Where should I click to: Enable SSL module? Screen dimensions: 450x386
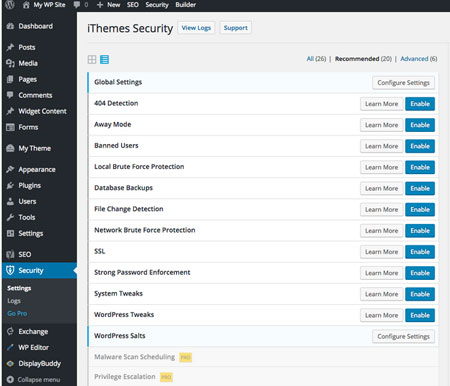420,252
